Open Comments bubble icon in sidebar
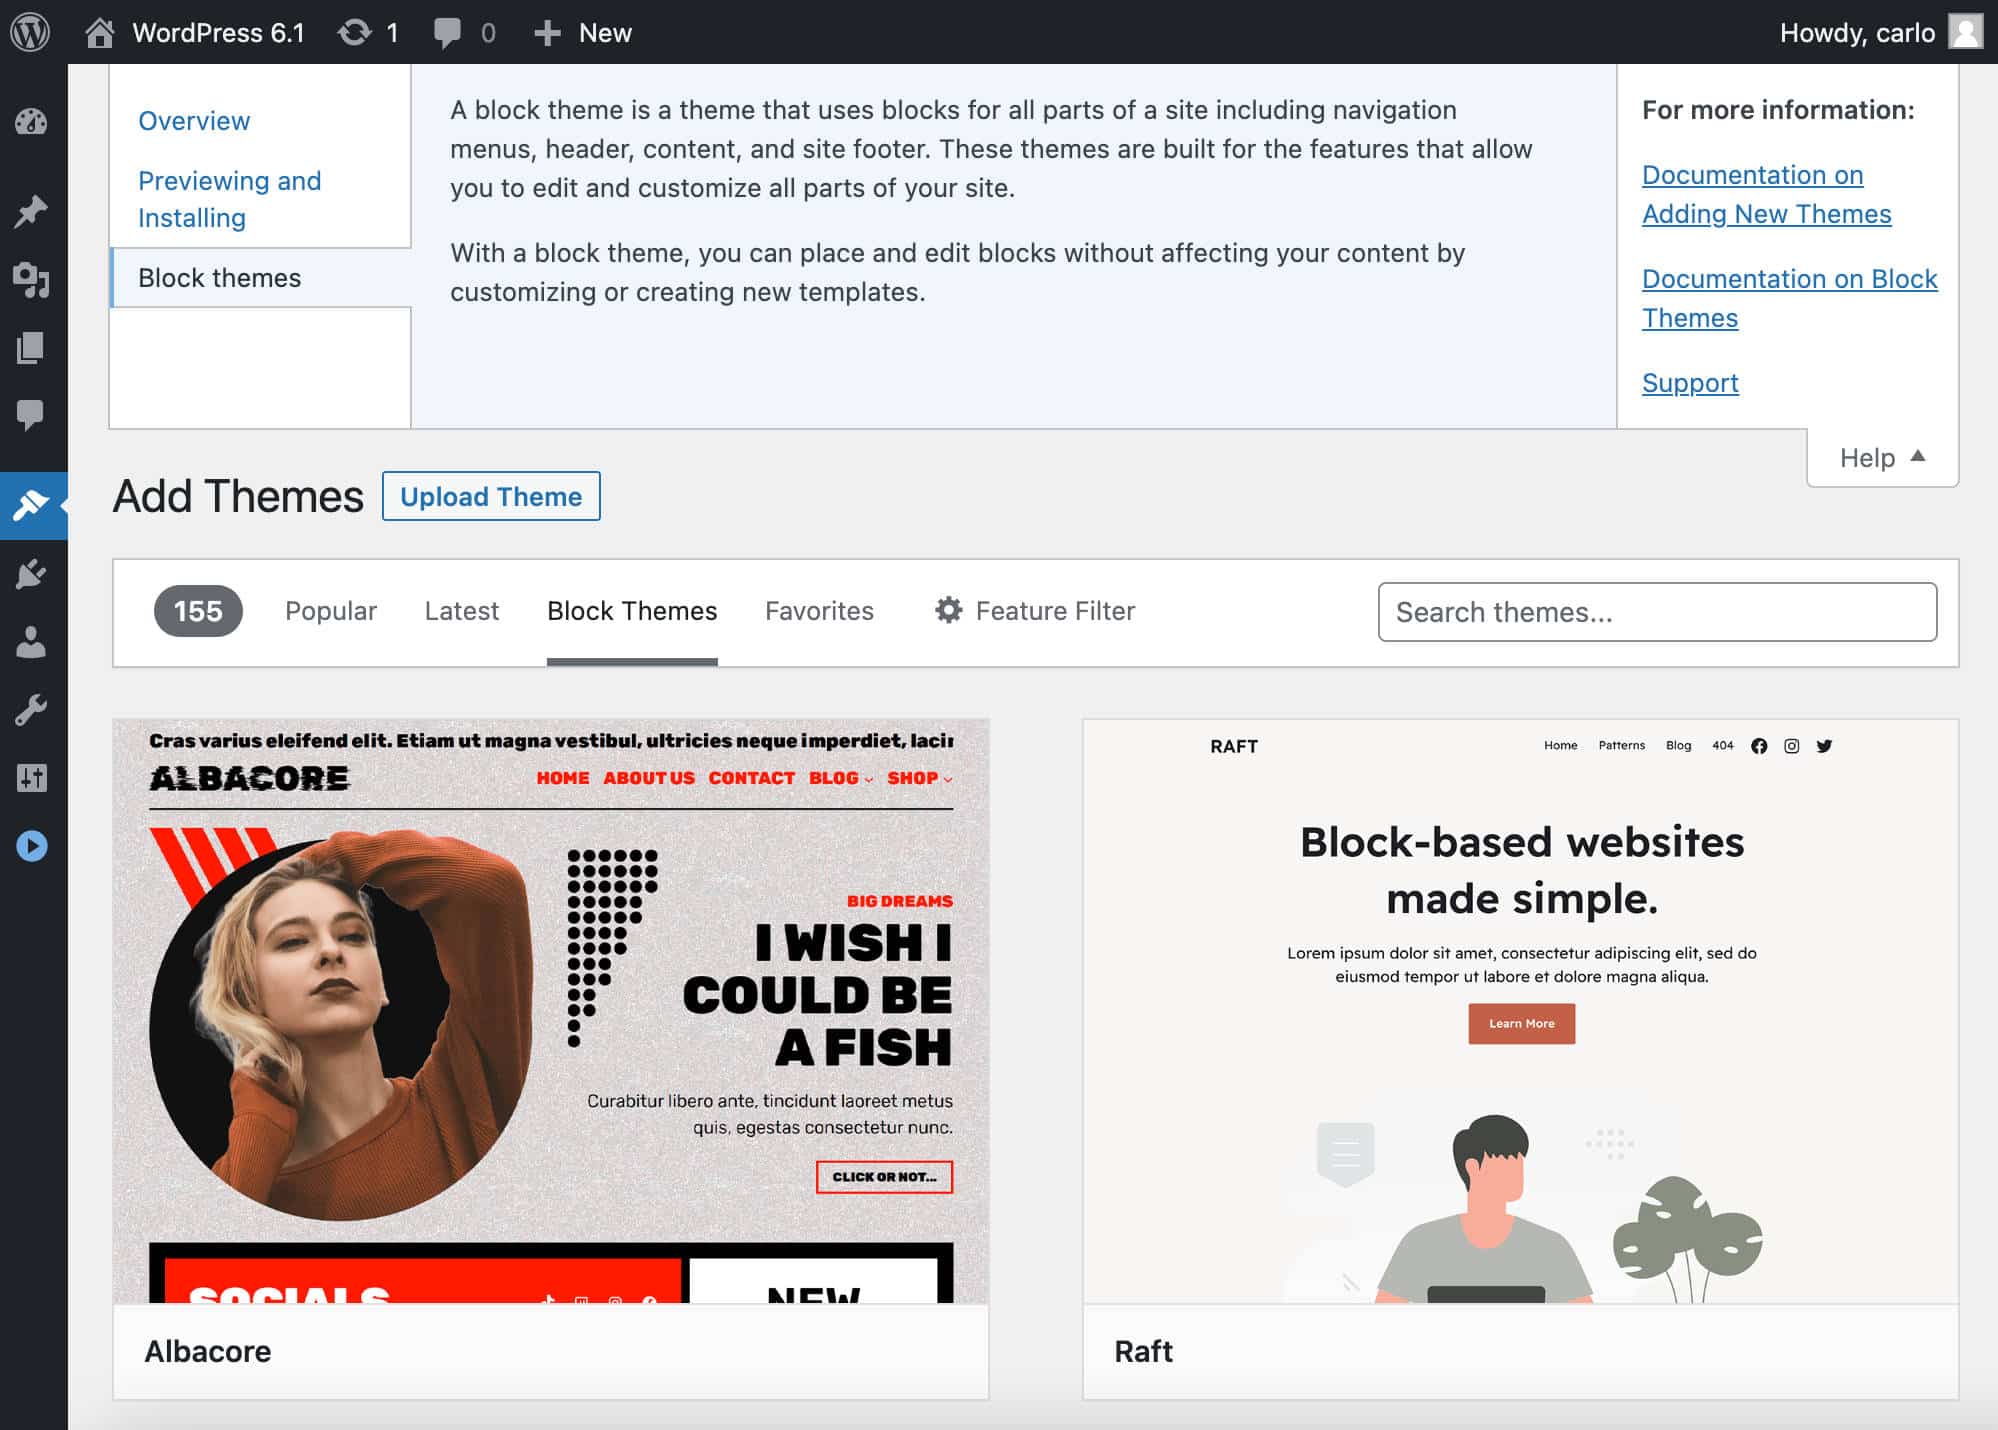1998x1430 pixels. 31,414
